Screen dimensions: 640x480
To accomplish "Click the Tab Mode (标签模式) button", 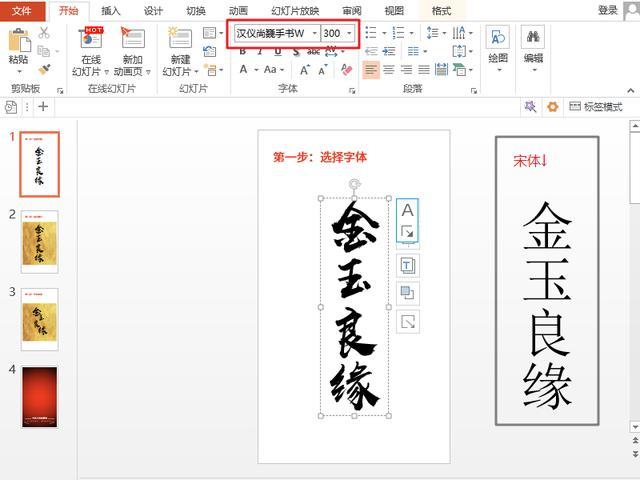I will pos(596,107).
